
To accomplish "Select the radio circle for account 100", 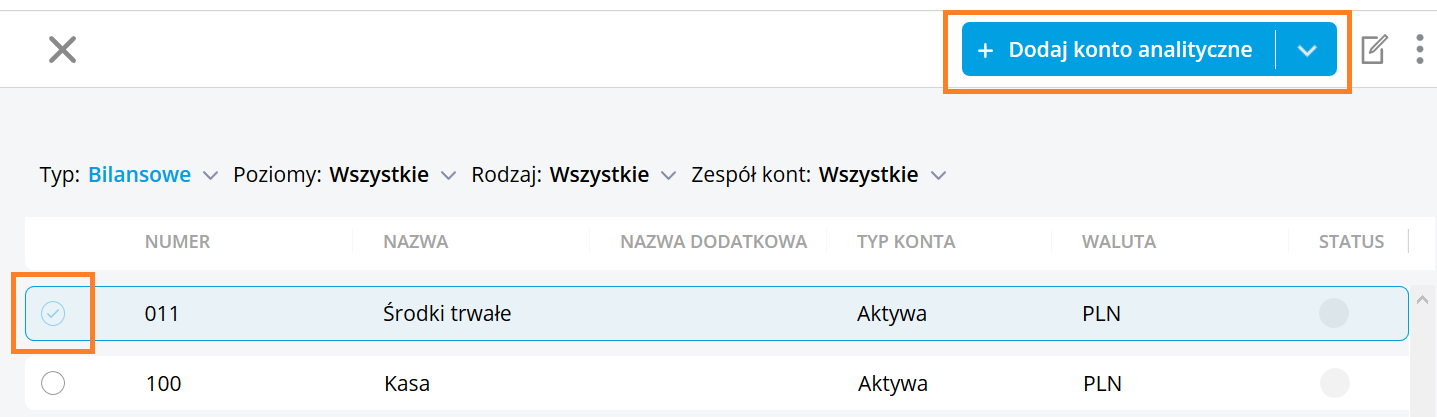I will [x=53, y=383].
